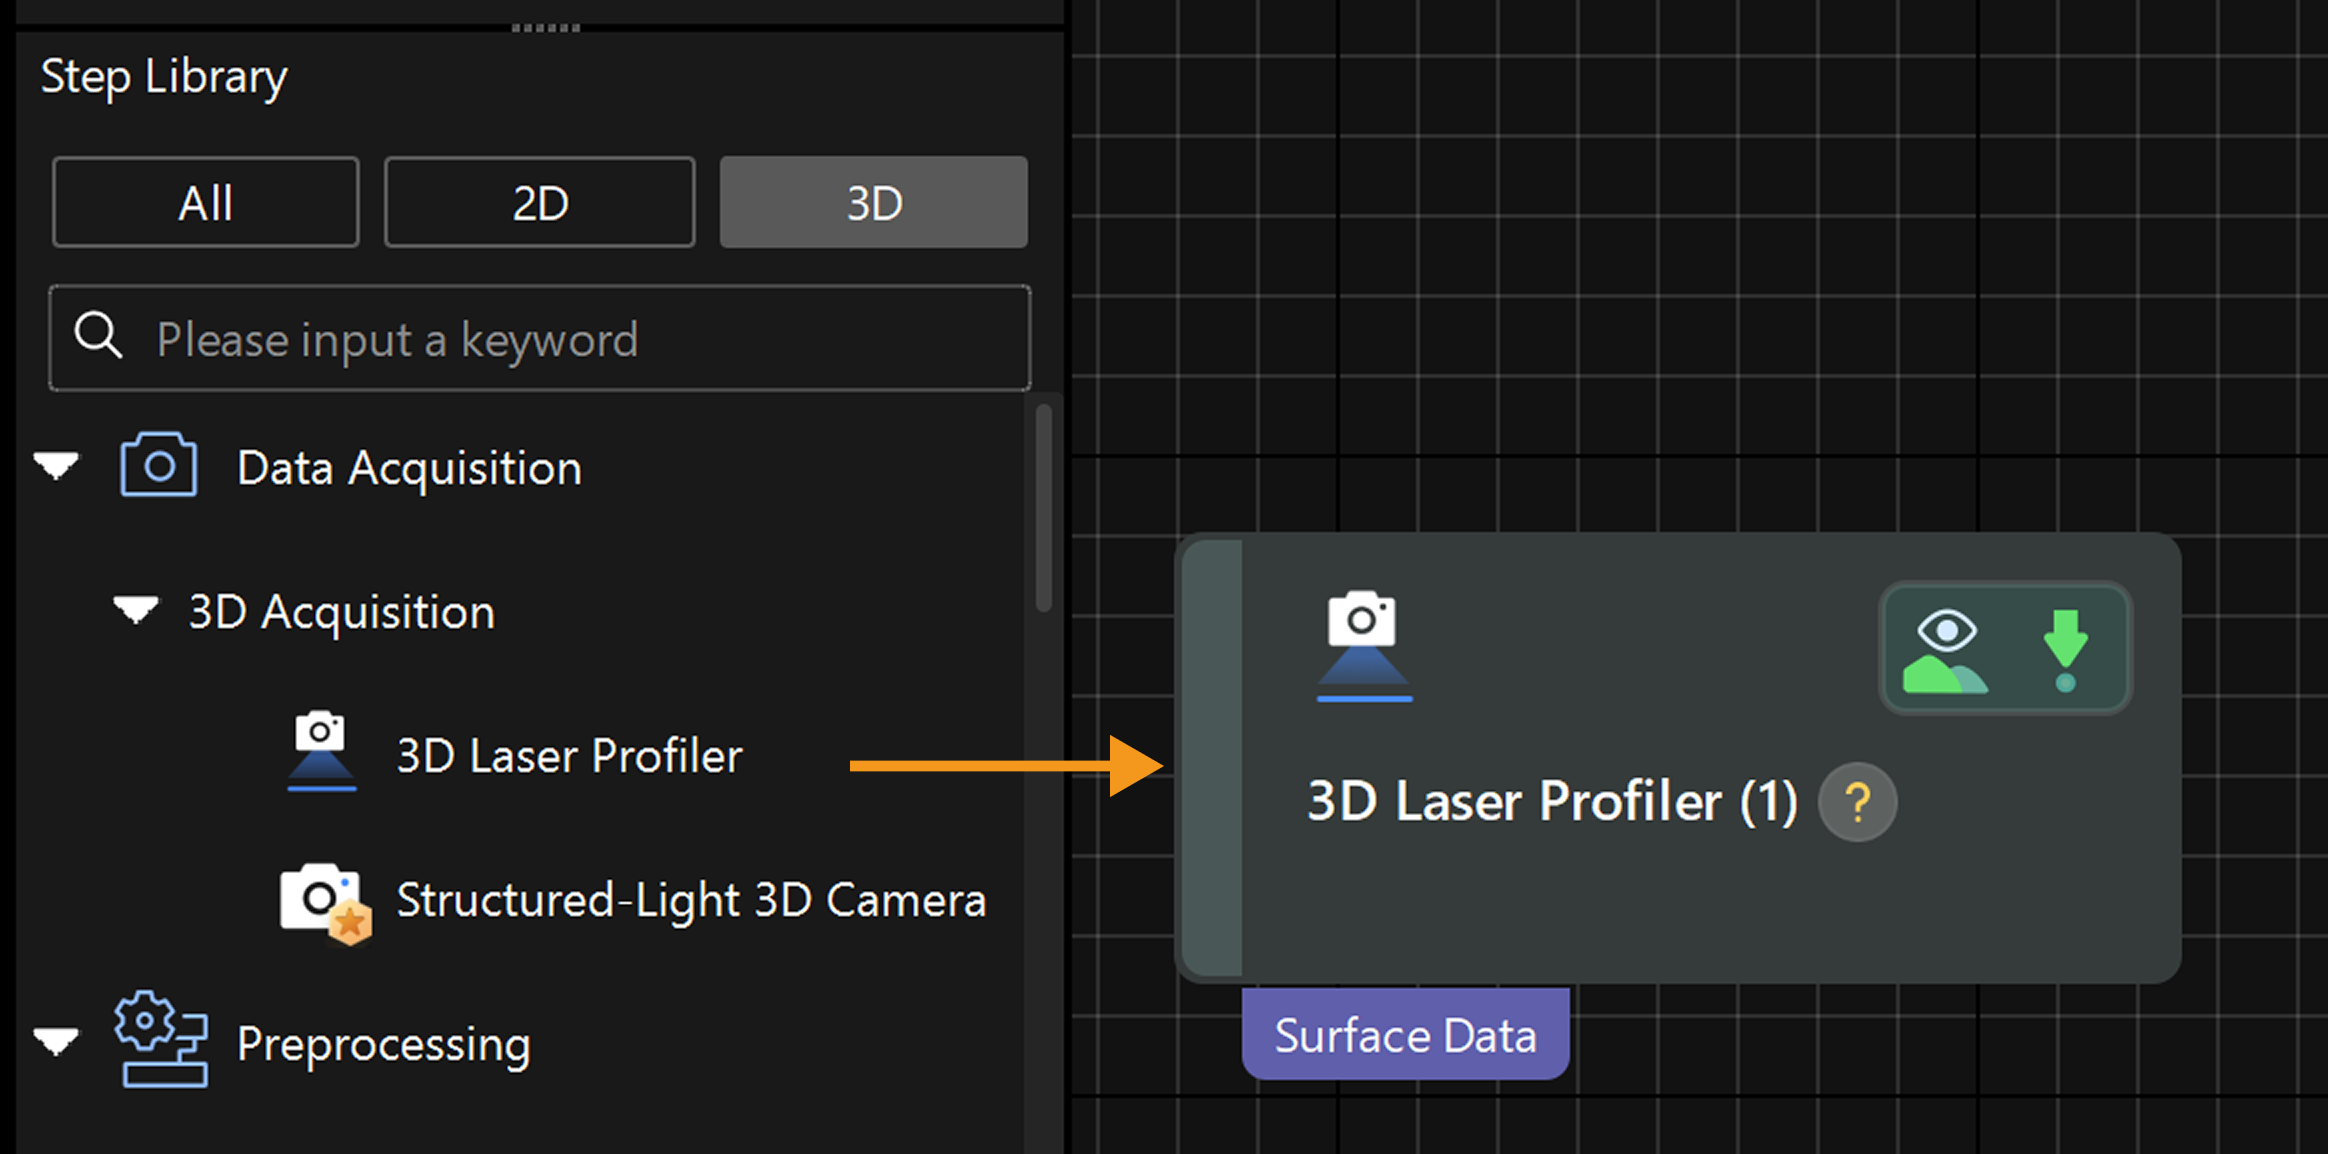Open help via question mark icon

click(x=1857, y=802)
